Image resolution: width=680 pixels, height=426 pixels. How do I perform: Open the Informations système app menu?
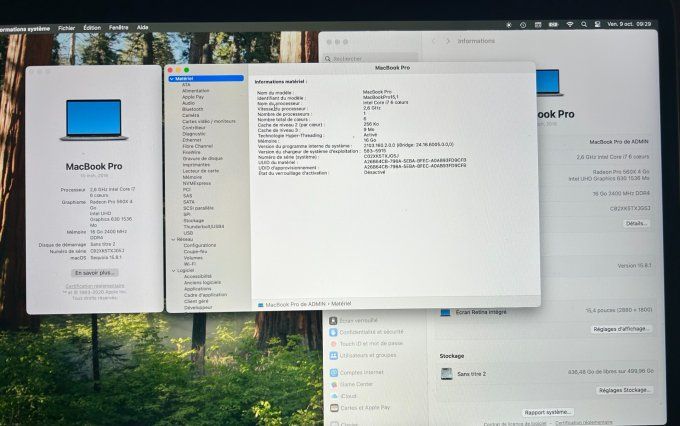tap(25, 29)
